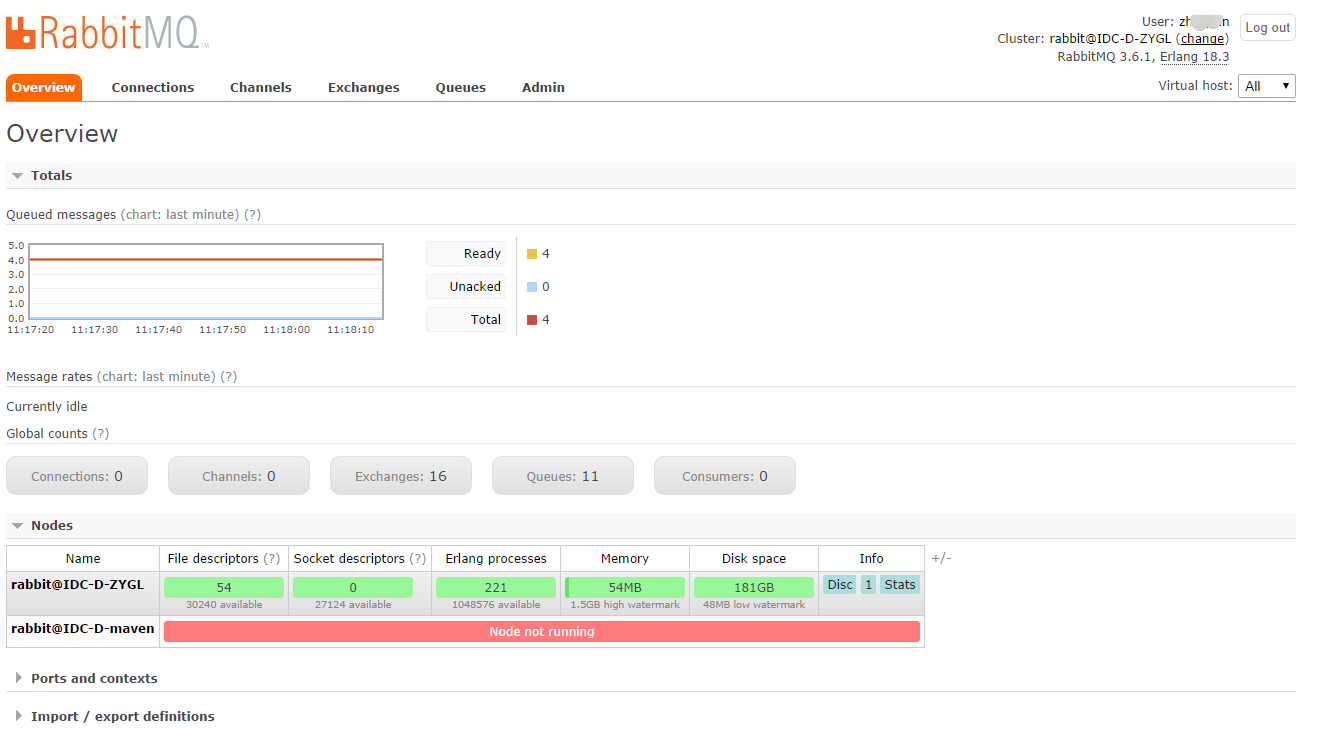Open help for Message rates
Screen dimensions: 1335x729
pyautogui.click(x=229, y=377)
